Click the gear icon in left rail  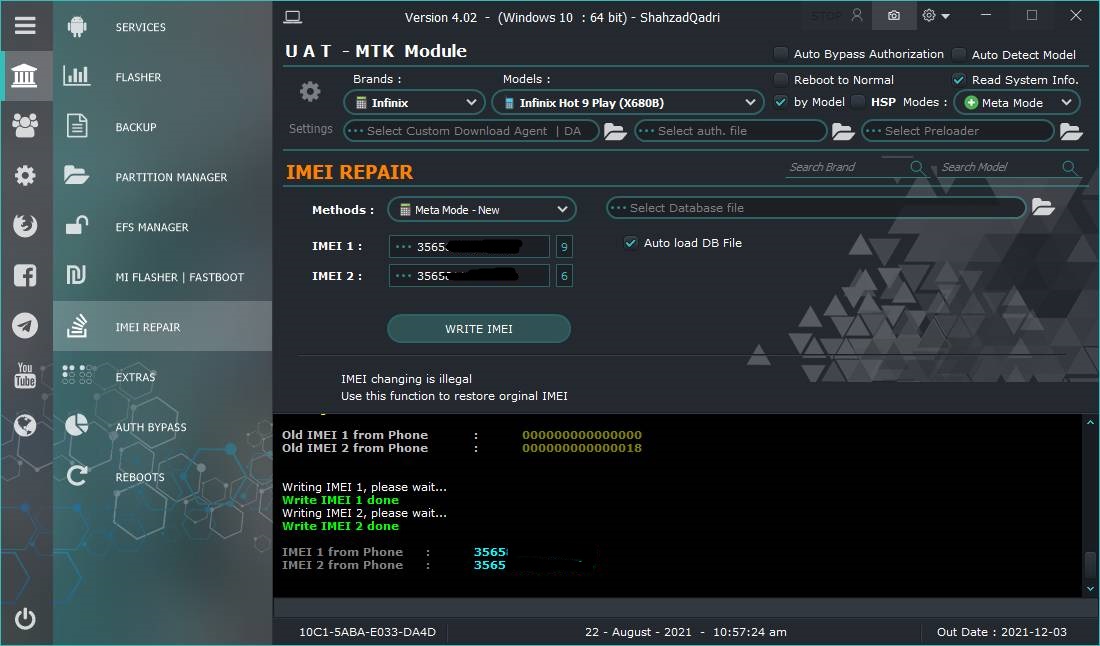tap(25, 175)
